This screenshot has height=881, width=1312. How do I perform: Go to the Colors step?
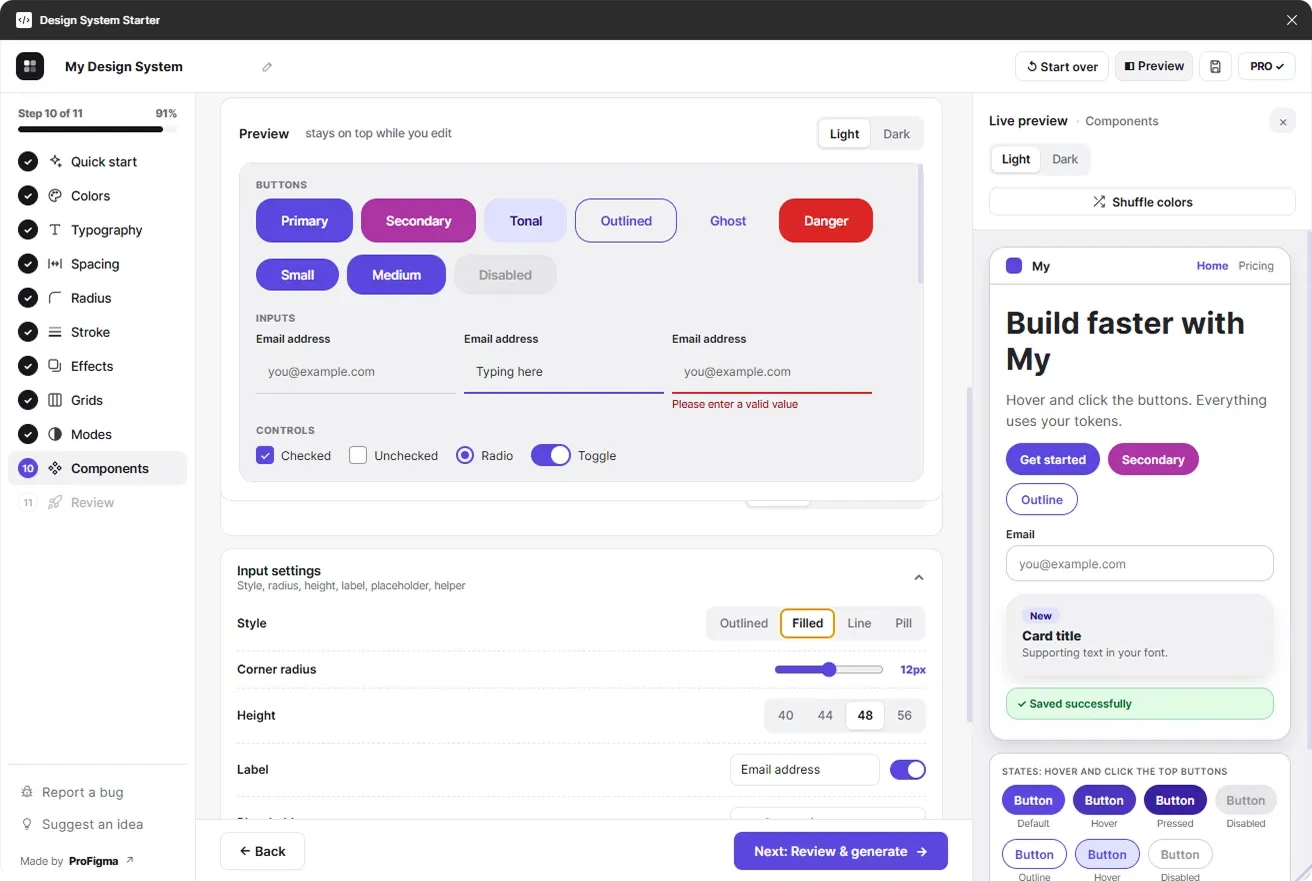pos(97,196)
